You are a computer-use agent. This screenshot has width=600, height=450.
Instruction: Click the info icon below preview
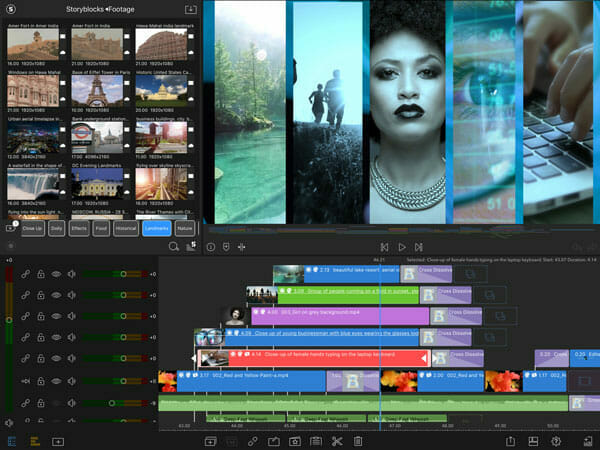point(210,246)
